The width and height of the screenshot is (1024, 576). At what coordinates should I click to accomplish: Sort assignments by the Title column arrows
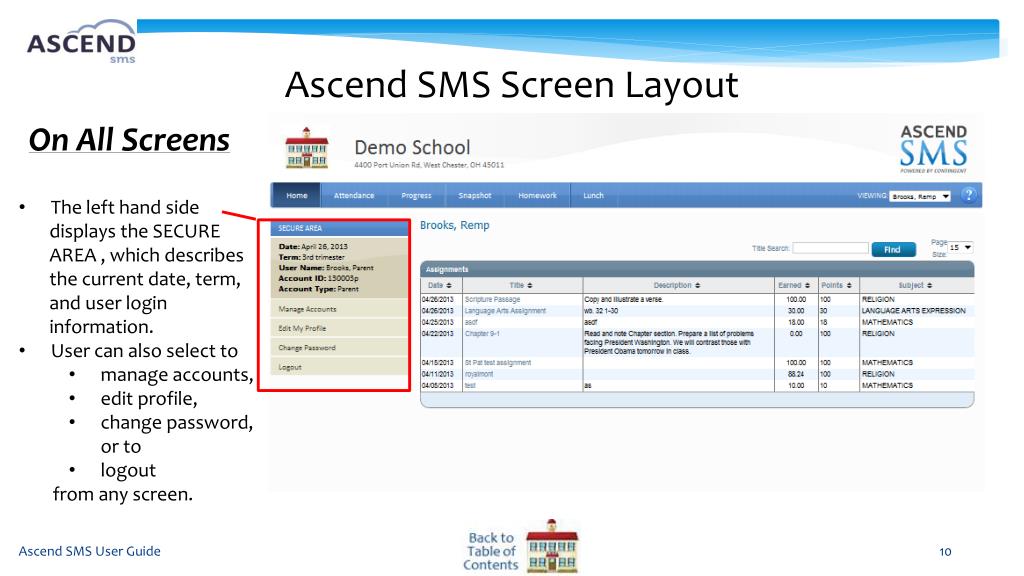click(x=530, y=285)
